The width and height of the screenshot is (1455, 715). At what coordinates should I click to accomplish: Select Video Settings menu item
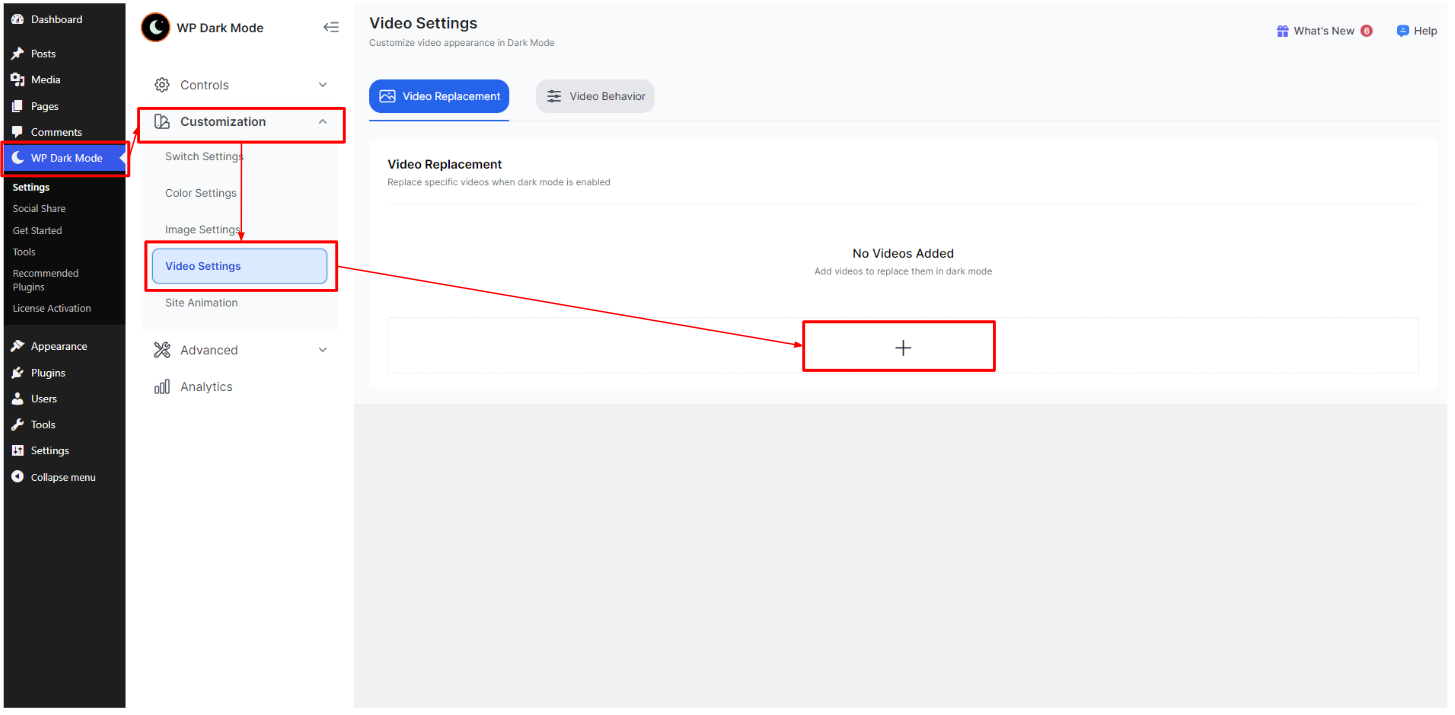240,266
